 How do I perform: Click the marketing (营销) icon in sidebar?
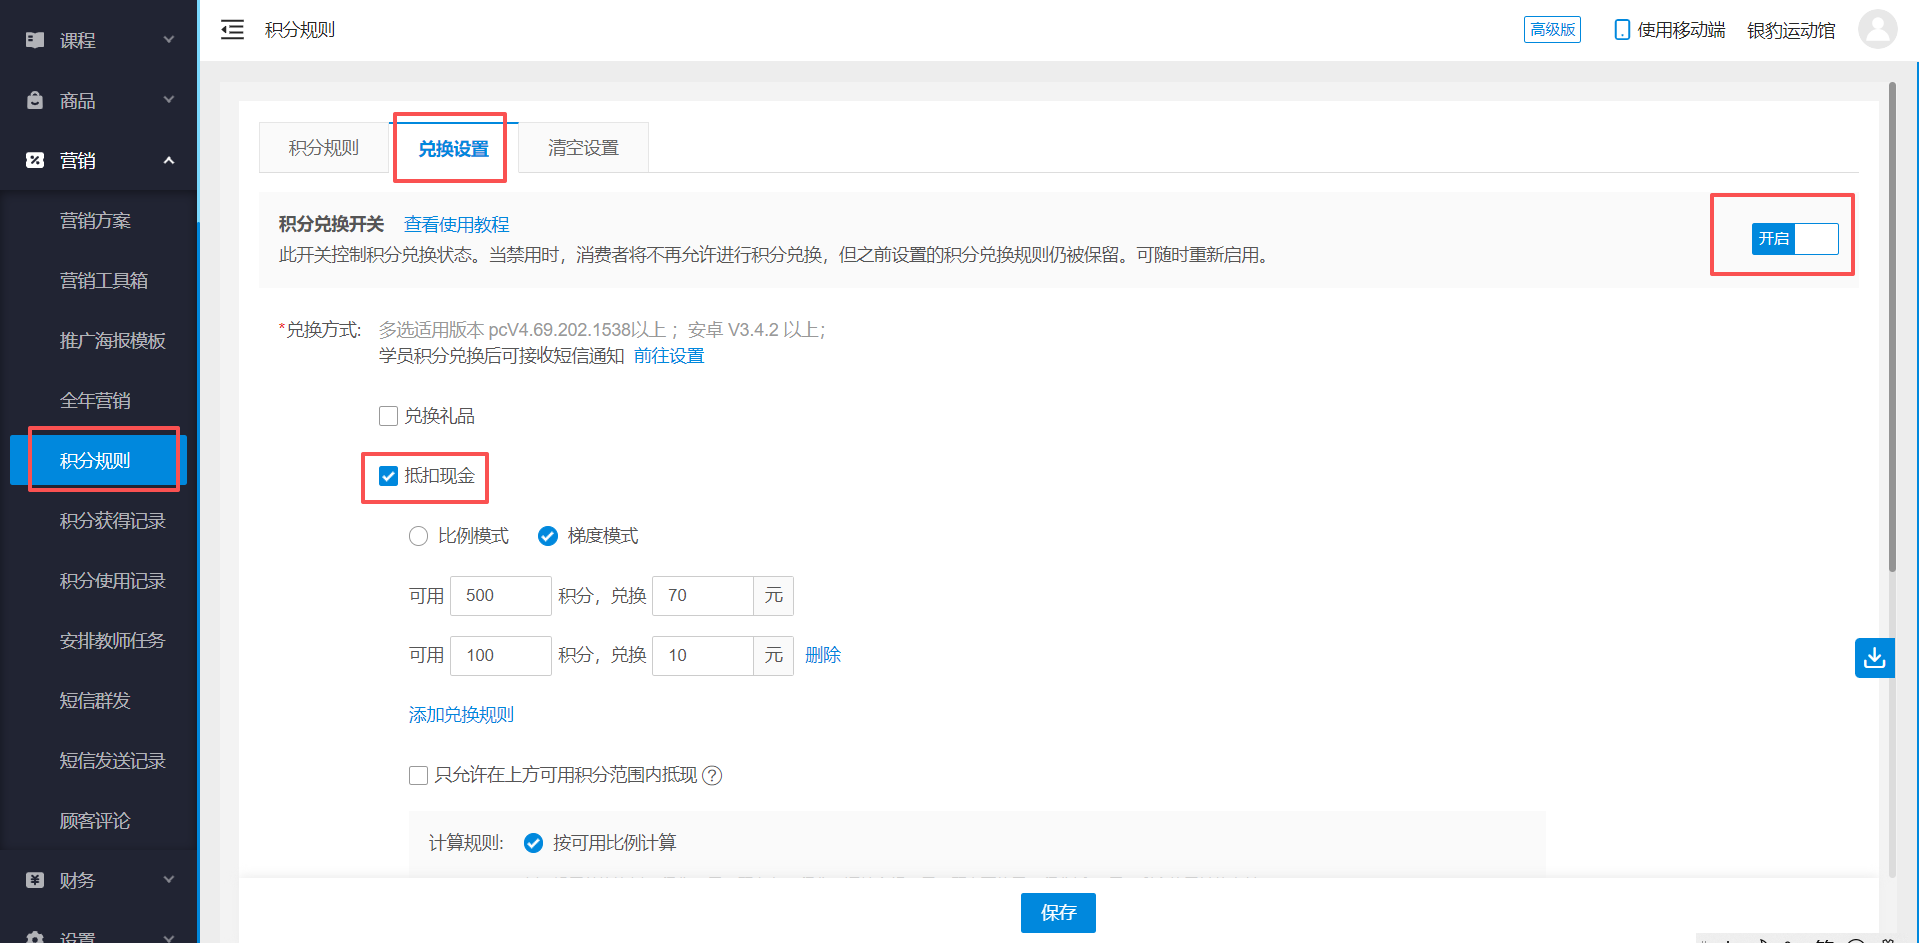(35, 160)
